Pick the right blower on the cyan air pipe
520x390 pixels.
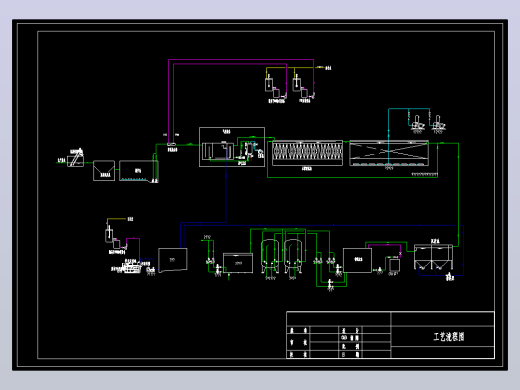coord(438,123)
